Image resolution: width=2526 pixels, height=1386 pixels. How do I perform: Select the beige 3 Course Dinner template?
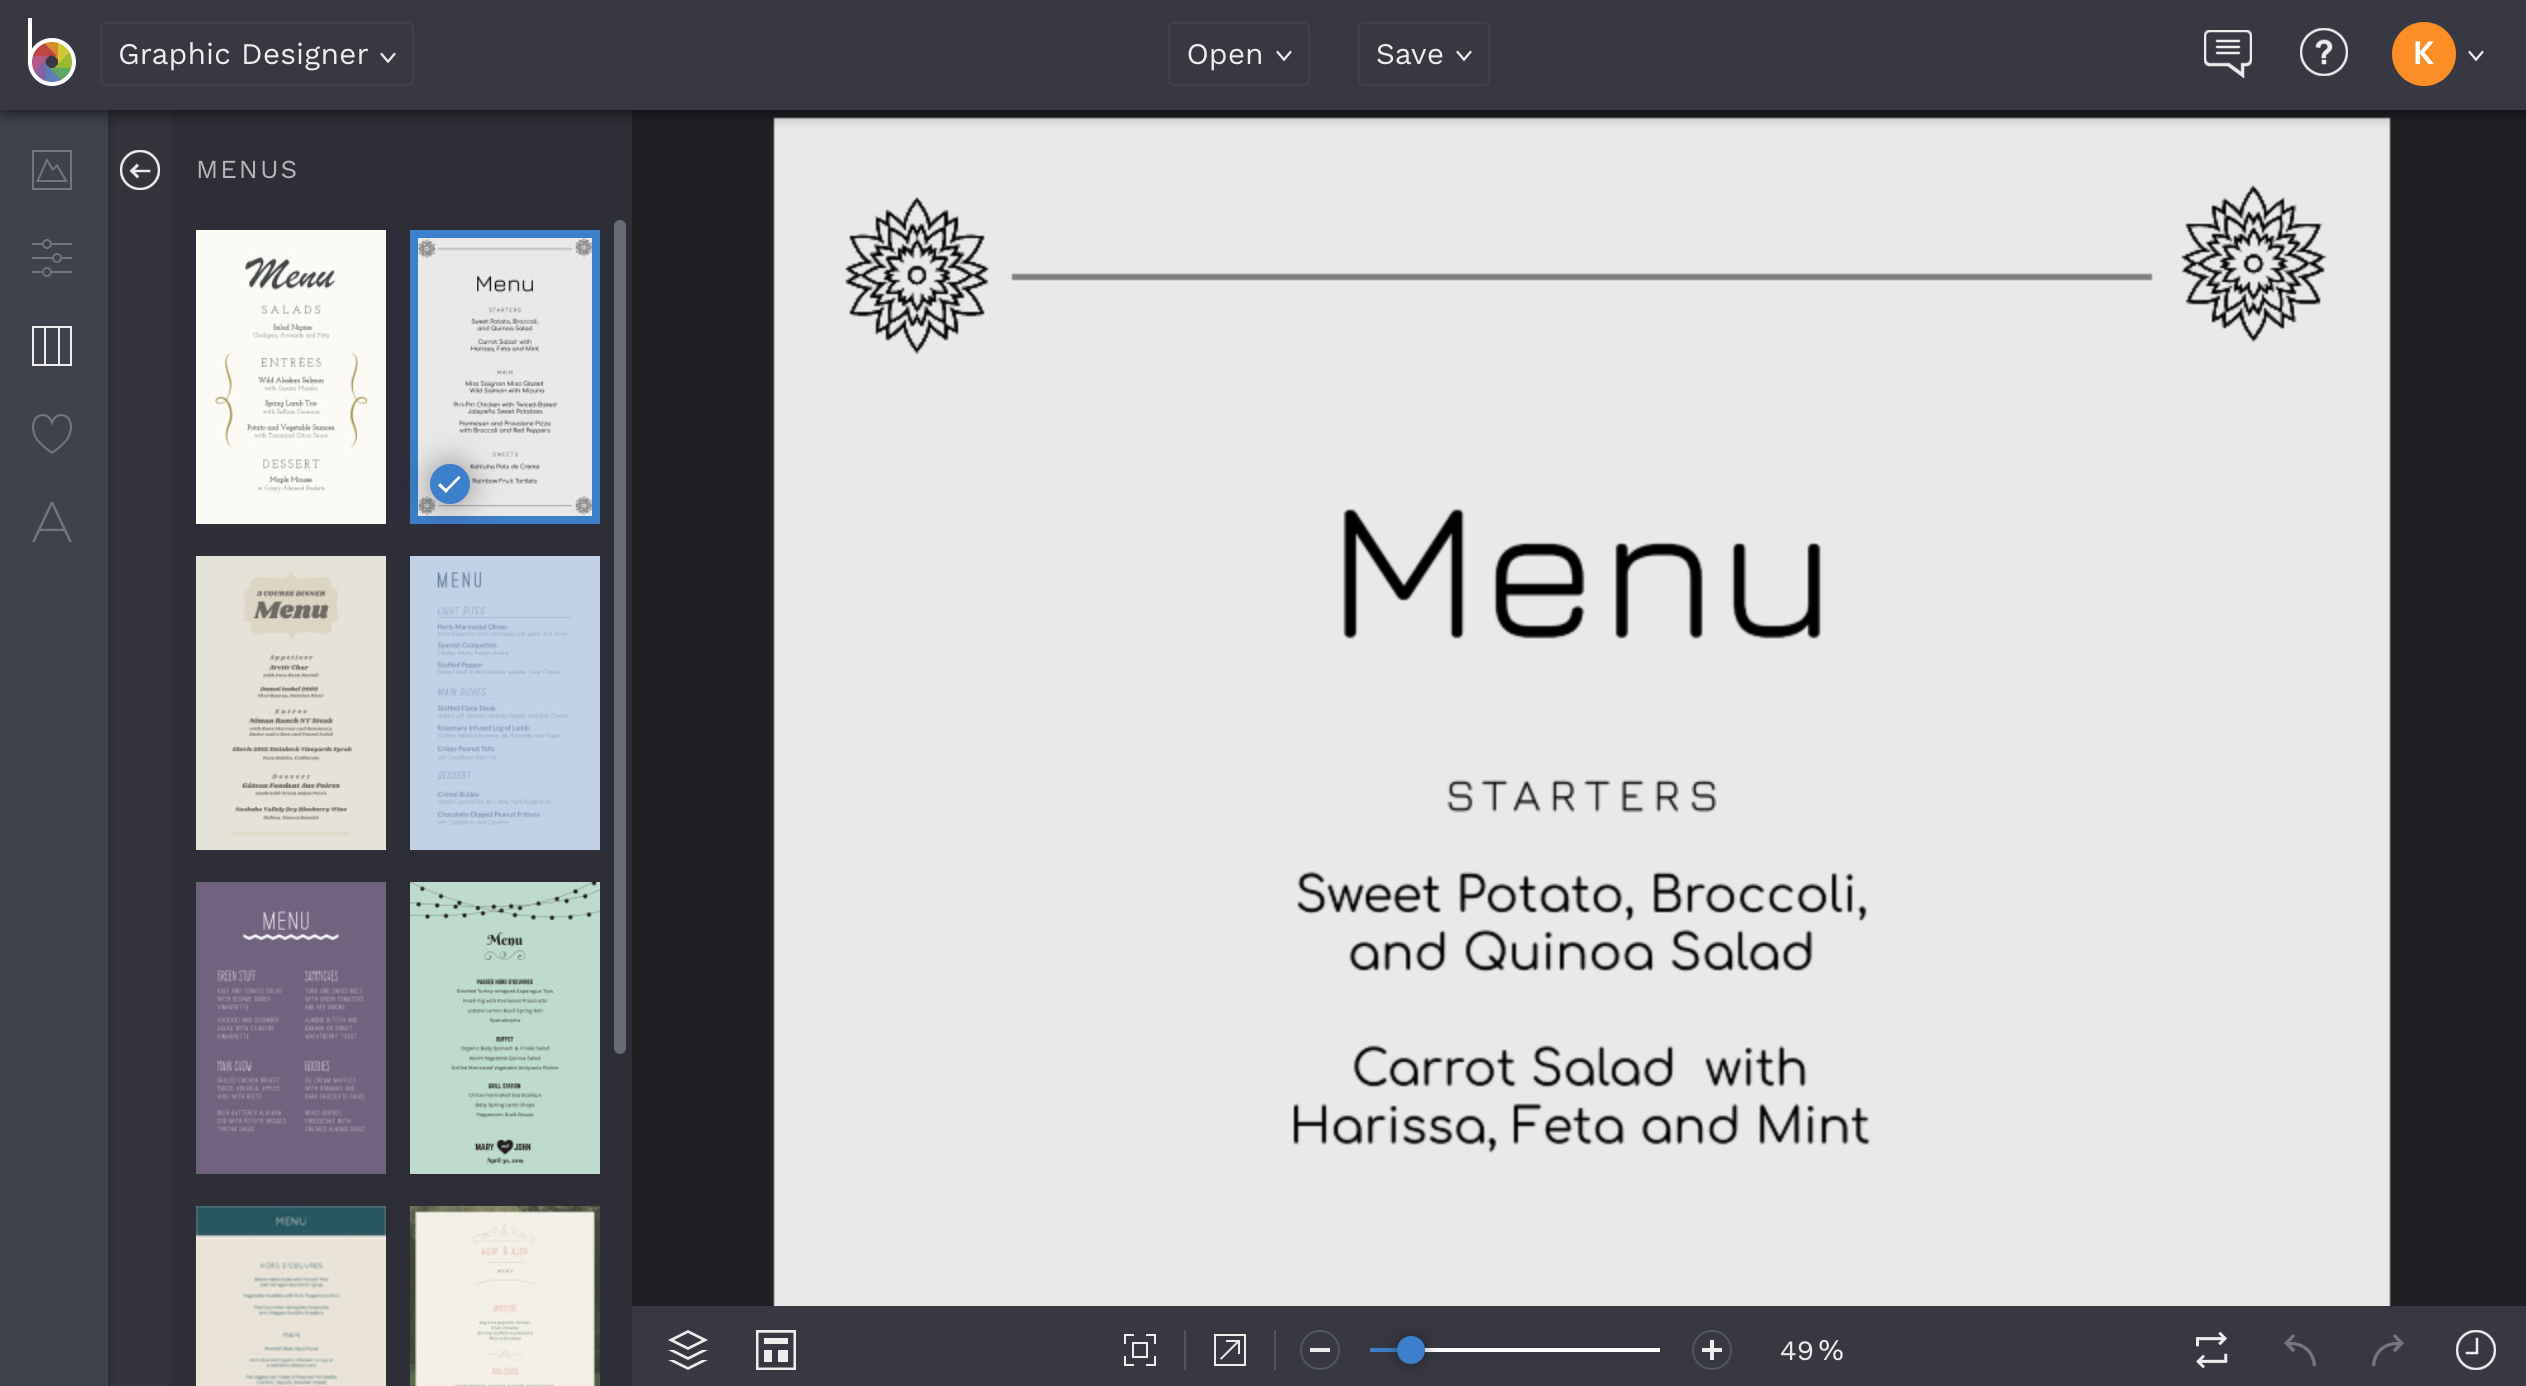(291, 703)
